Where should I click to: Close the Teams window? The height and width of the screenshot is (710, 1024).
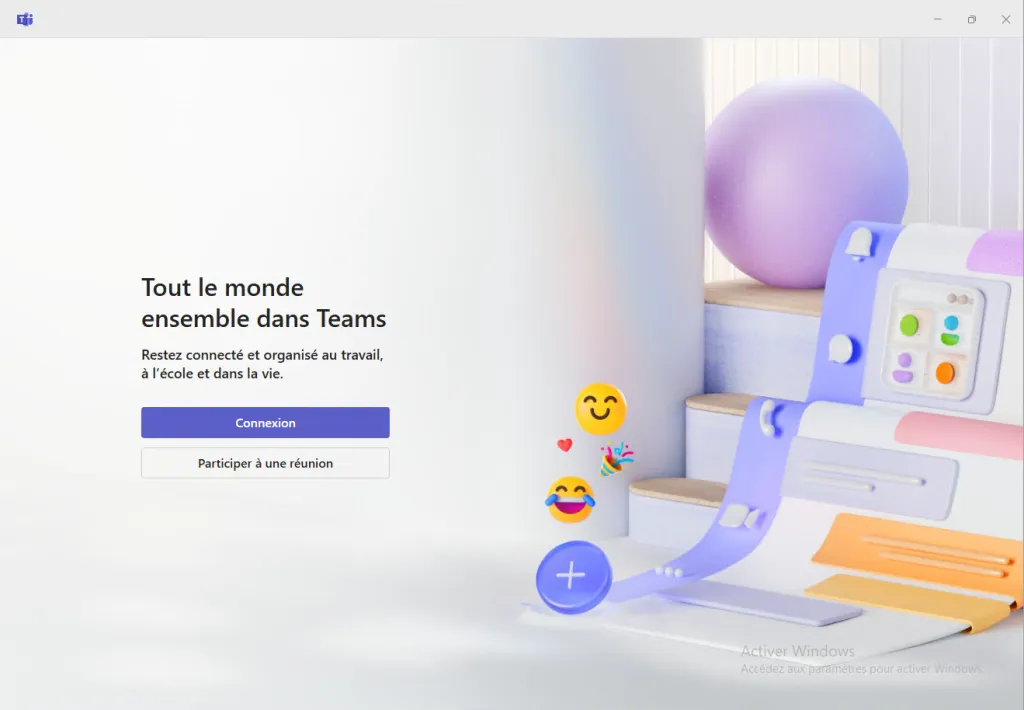click(1006, 19)
